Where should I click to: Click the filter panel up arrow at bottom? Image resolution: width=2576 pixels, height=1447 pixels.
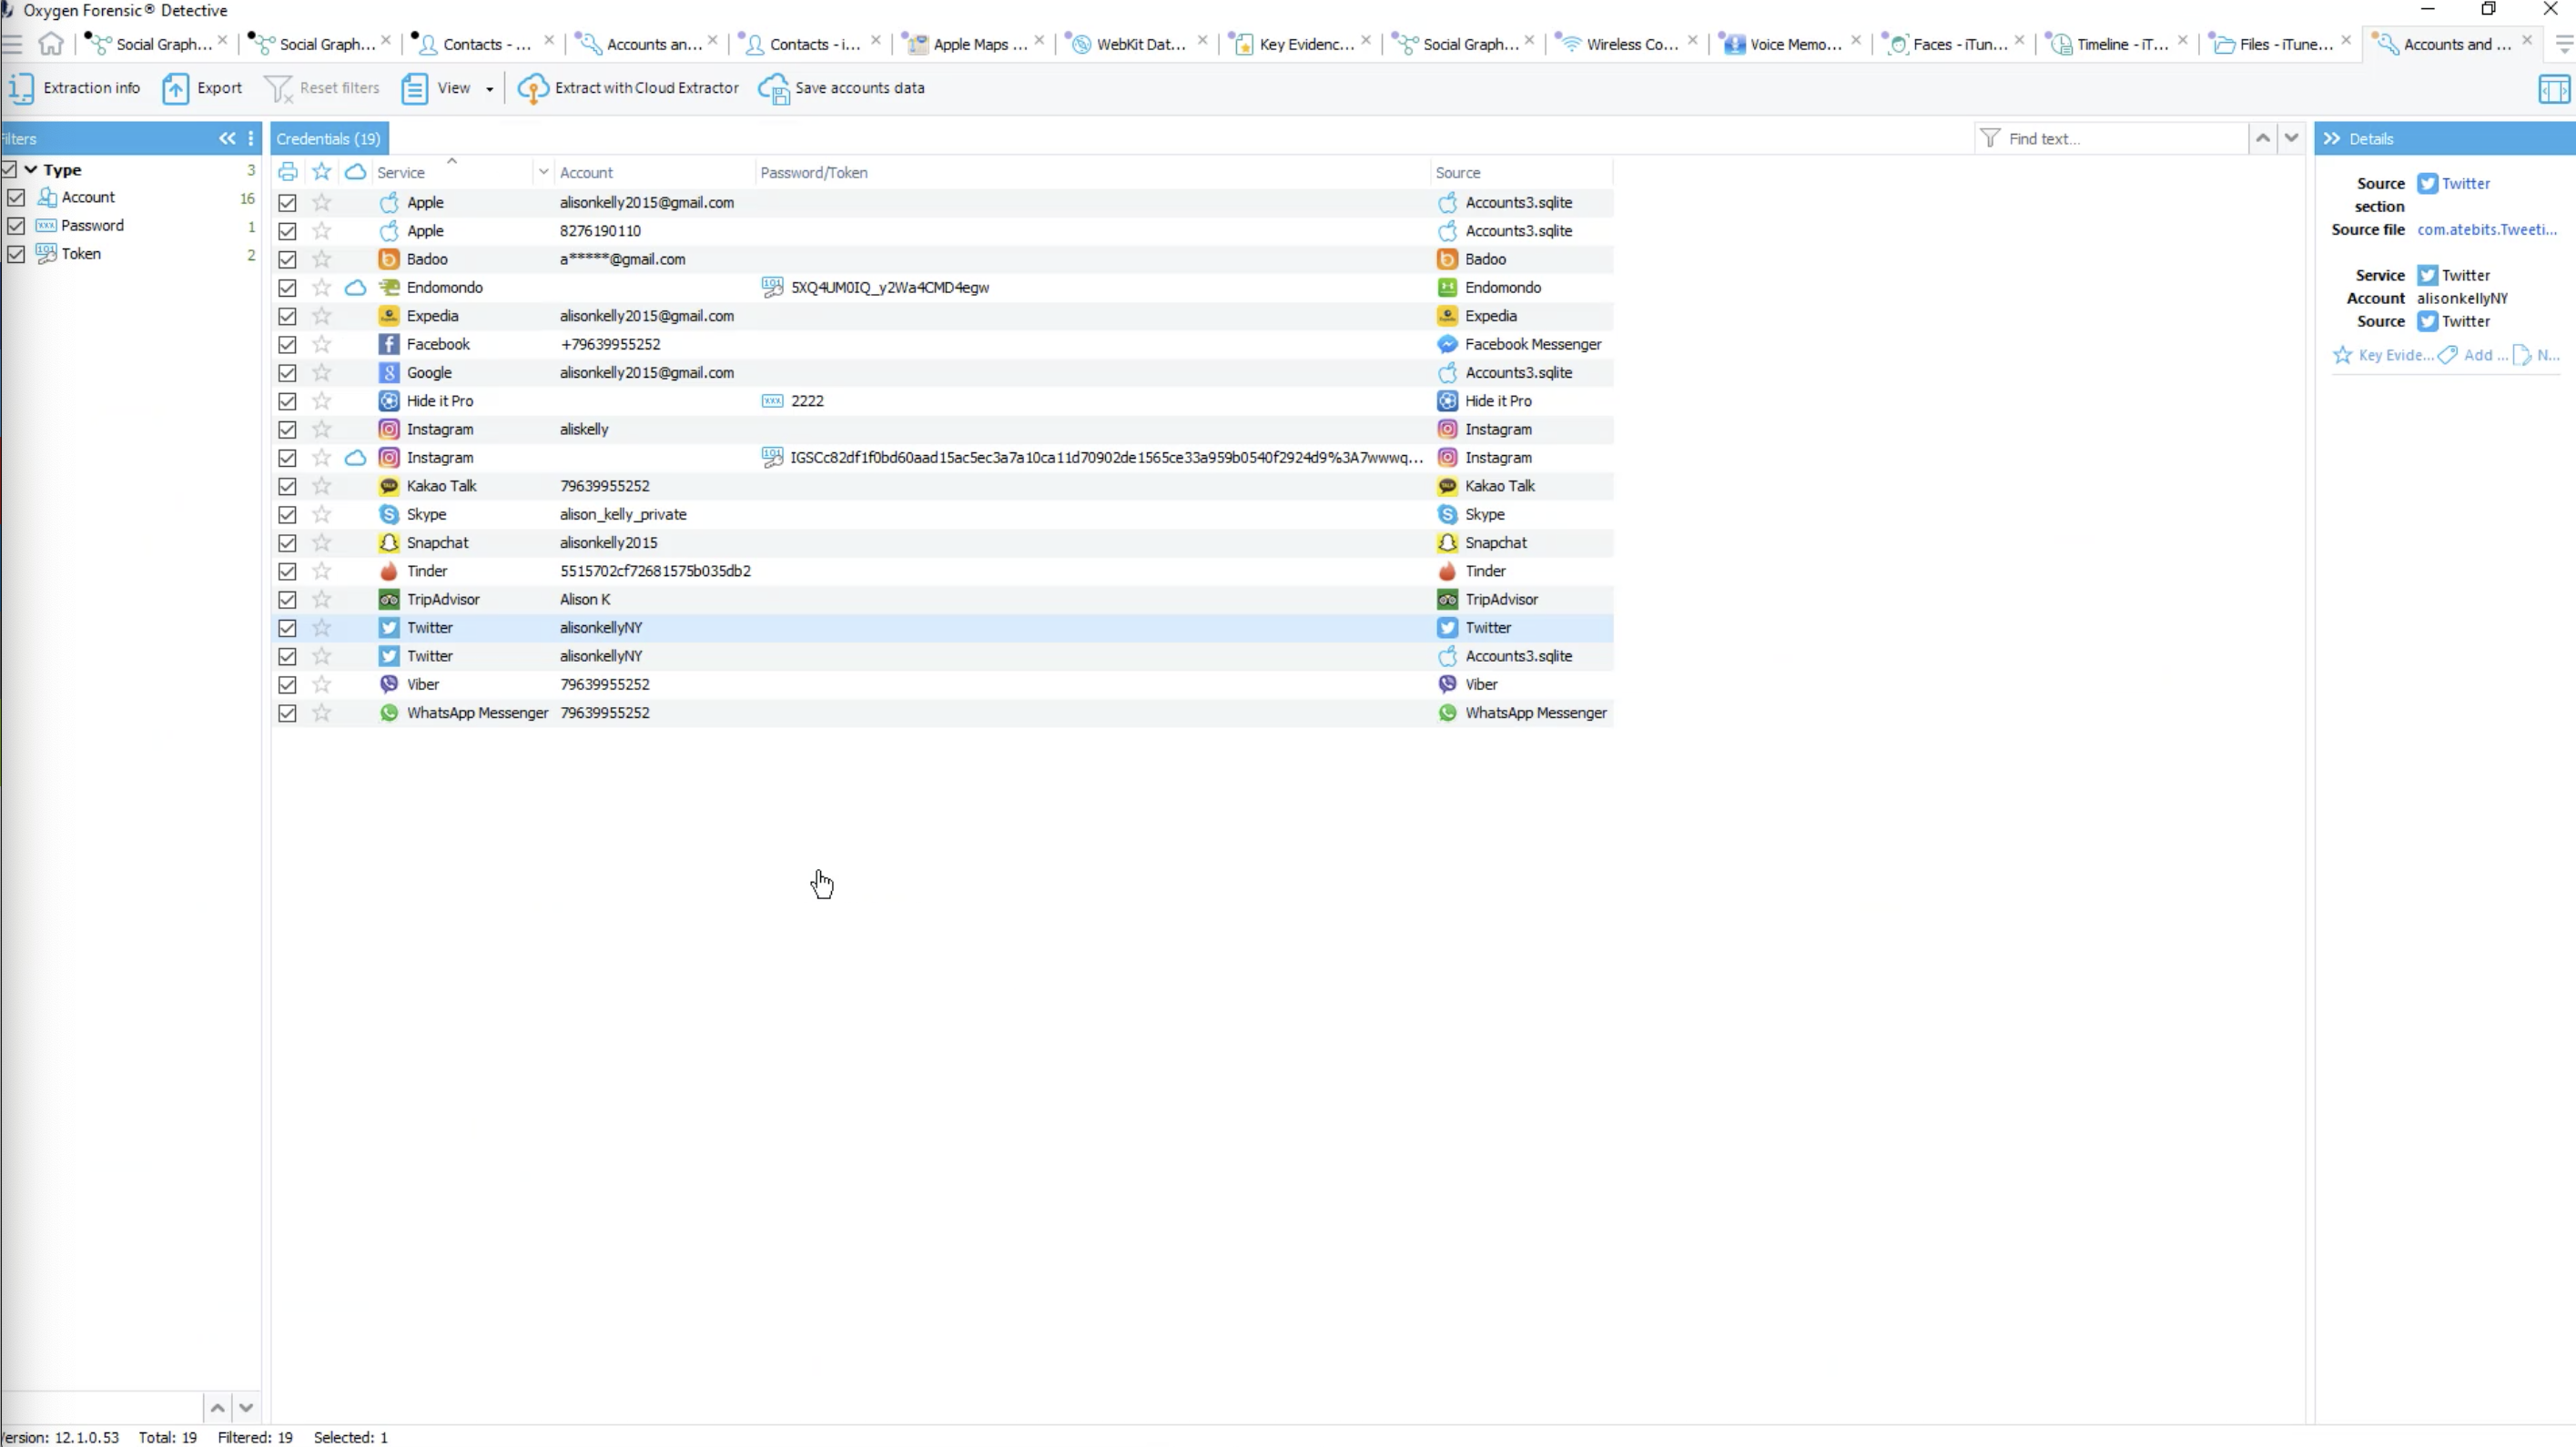[217, 1408]
